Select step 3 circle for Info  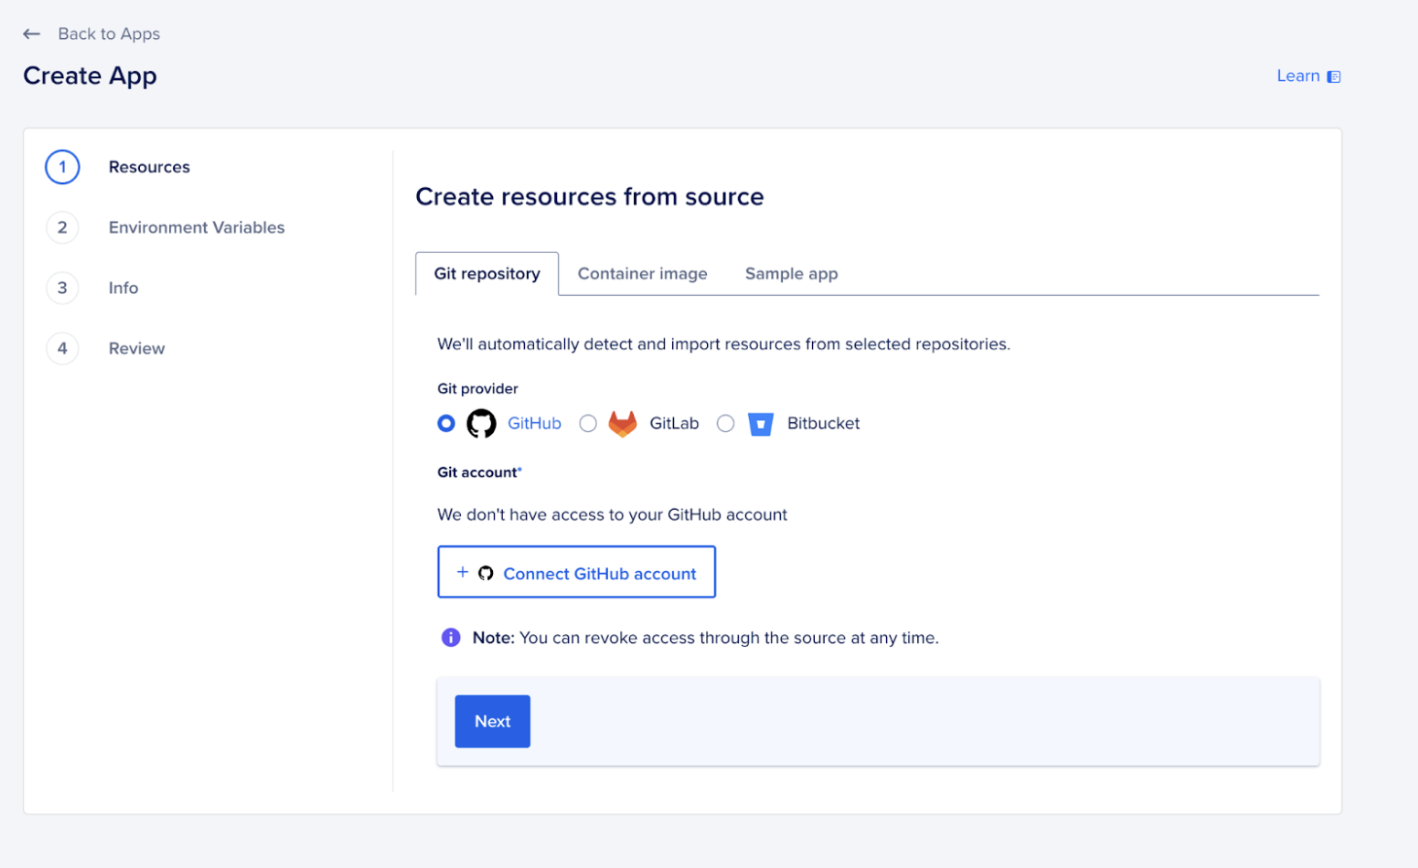(62, 288)
